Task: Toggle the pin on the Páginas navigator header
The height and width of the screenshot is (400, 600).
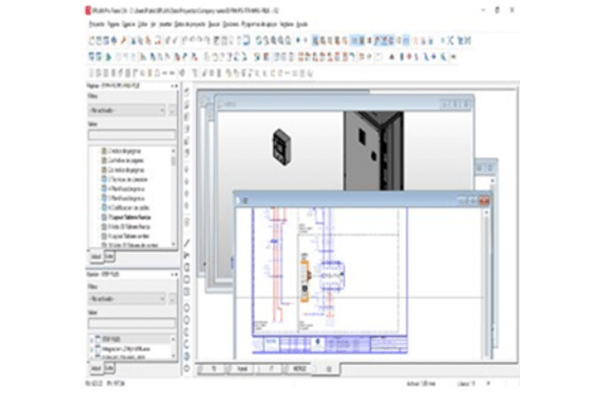Action: click(x=170, y=88)
